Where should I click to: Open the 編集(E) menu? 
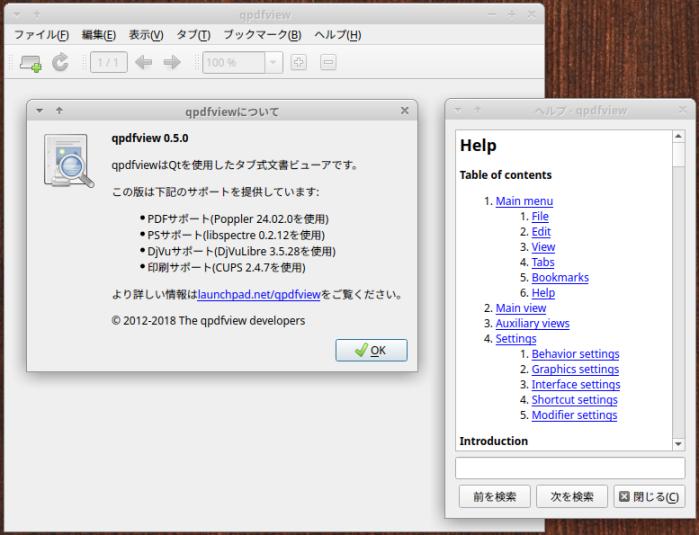pos(99,35)
